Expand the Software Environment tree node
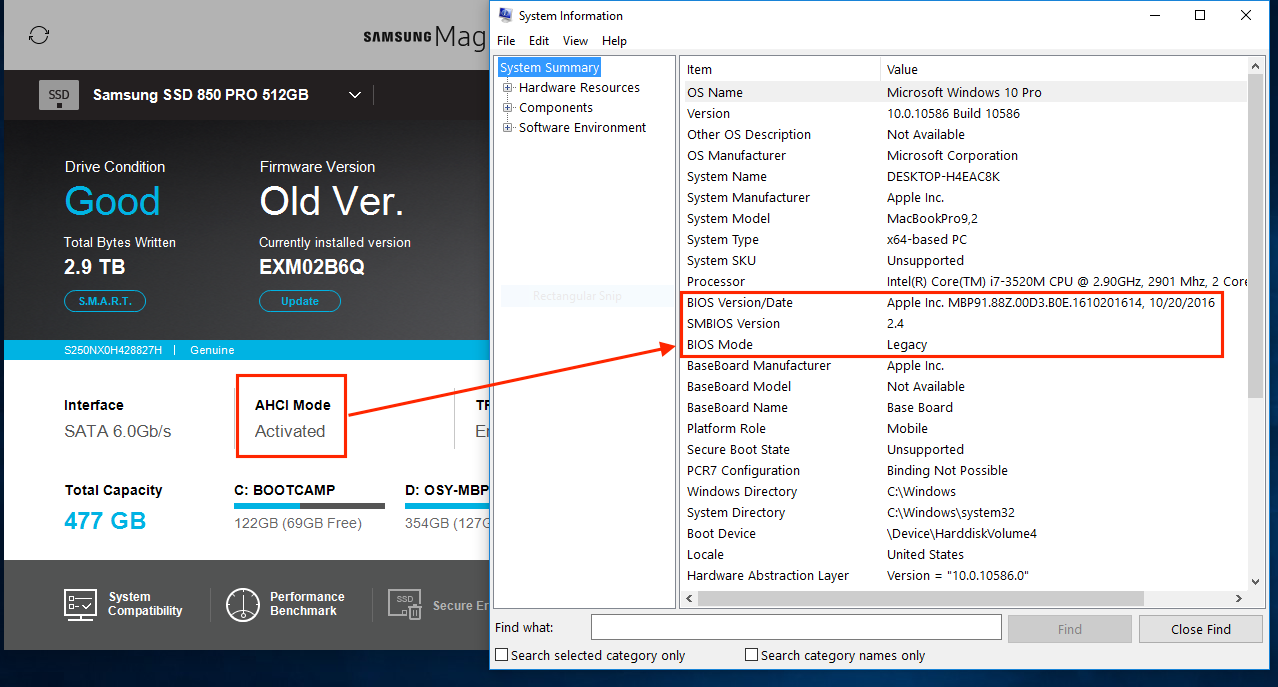This screenshot has width=1278, height=687. (508, 128)
